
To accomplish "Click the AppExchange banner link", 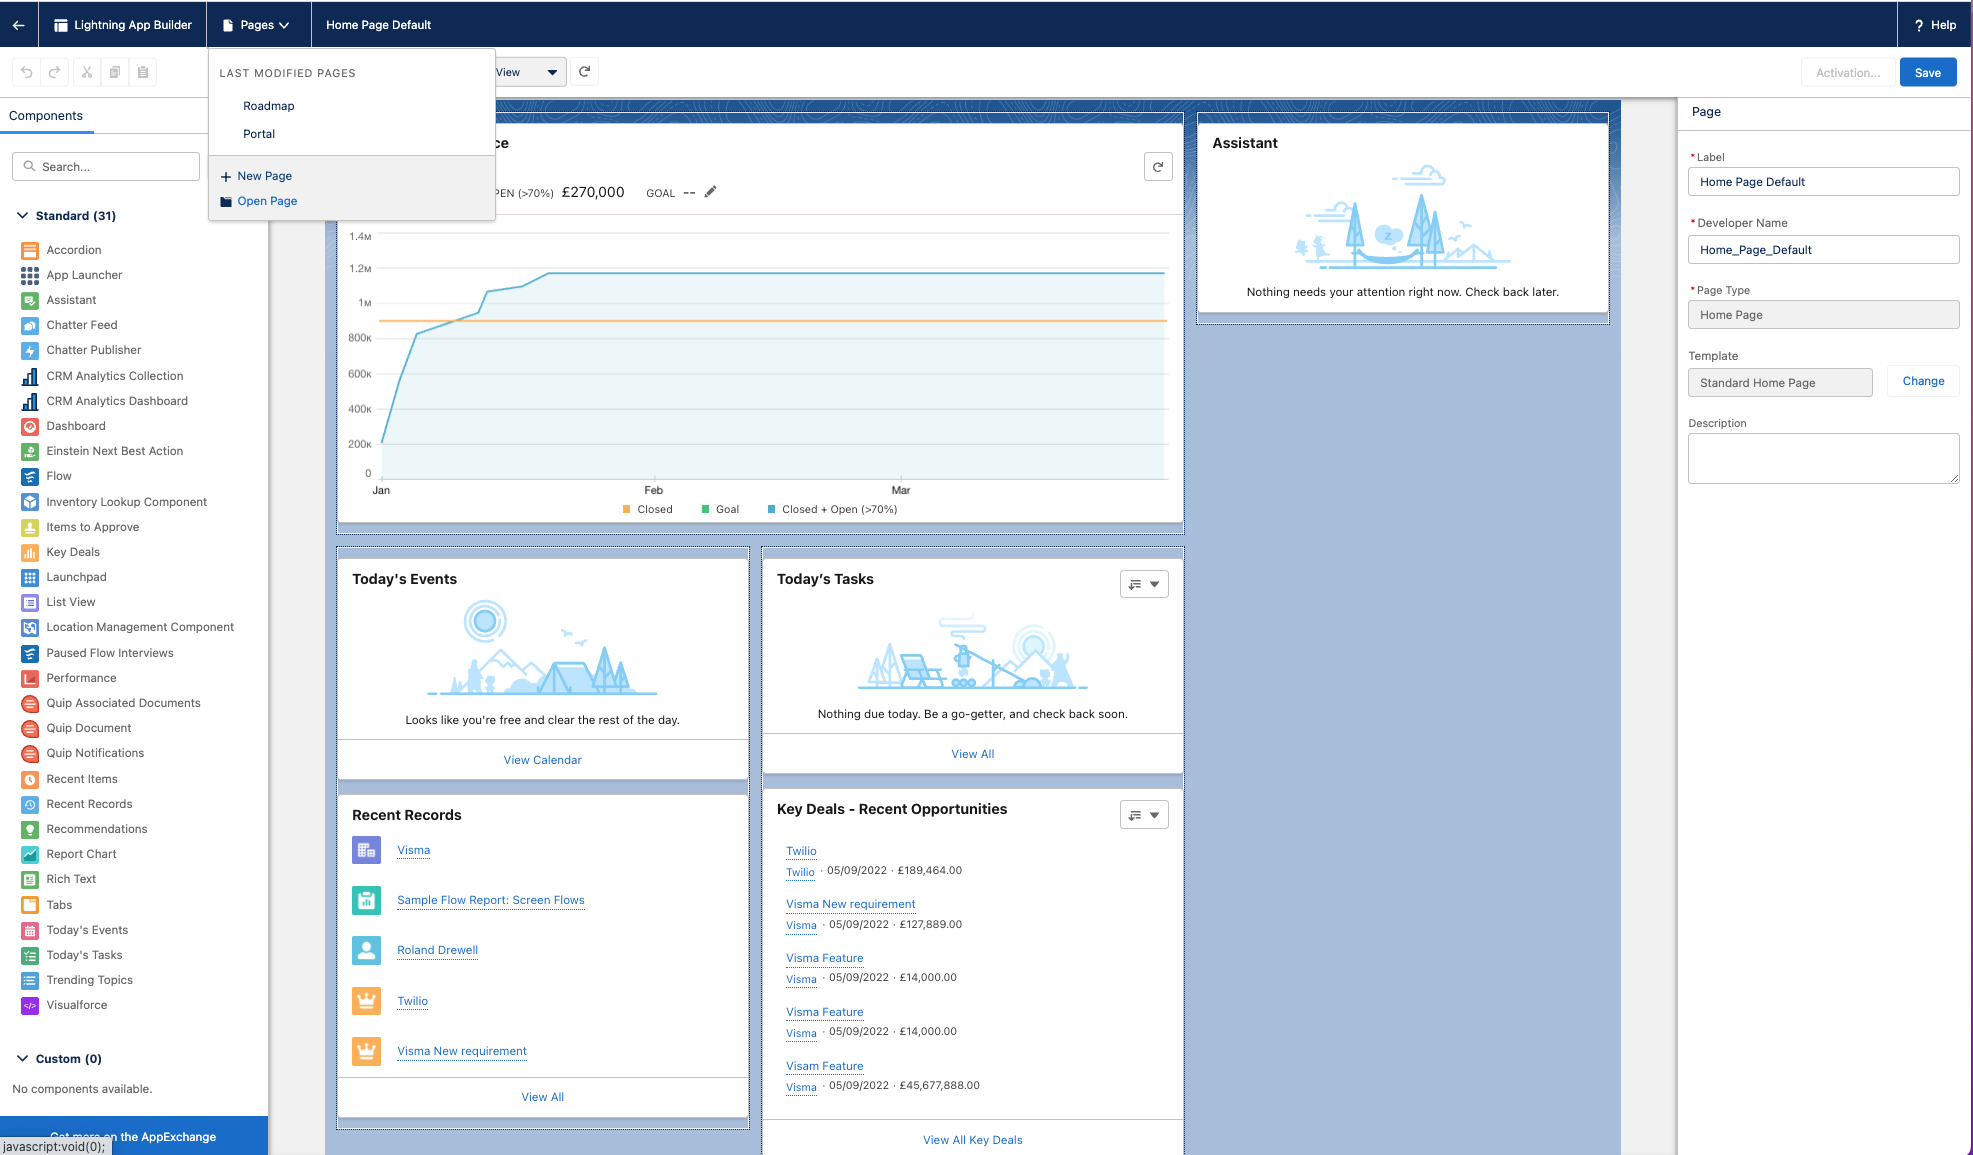I will click(133, 1137).
